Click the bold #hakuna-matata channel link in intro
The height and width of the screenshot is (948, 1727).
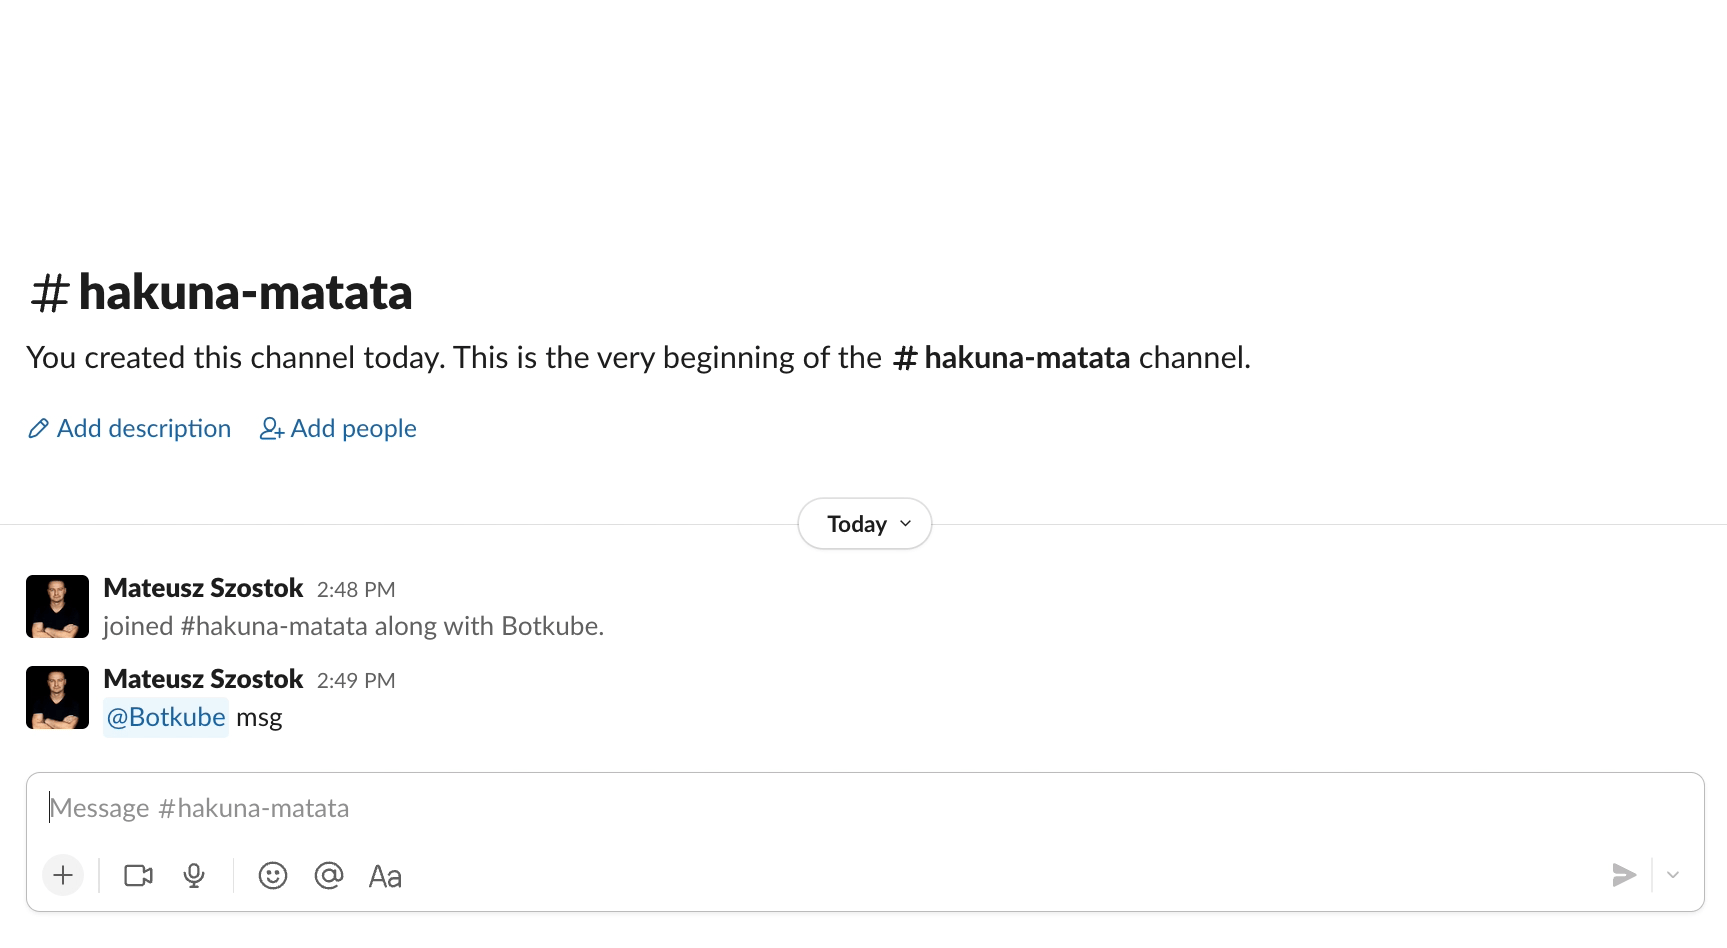[1011, 357]
